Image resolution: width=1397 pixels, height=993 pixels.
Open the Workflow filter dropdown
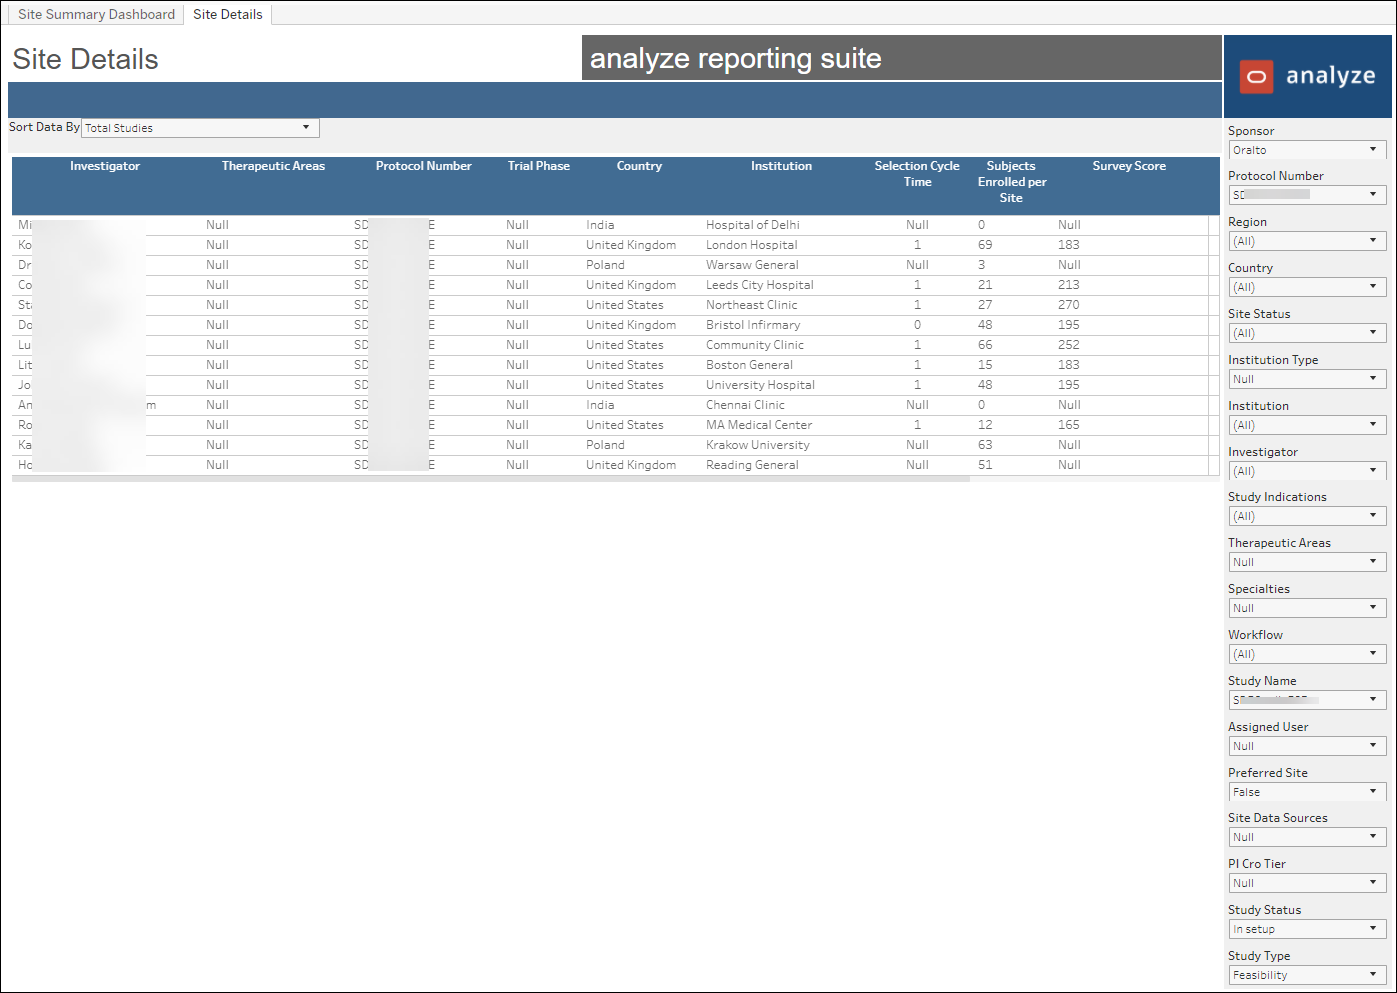(1307, 654)
